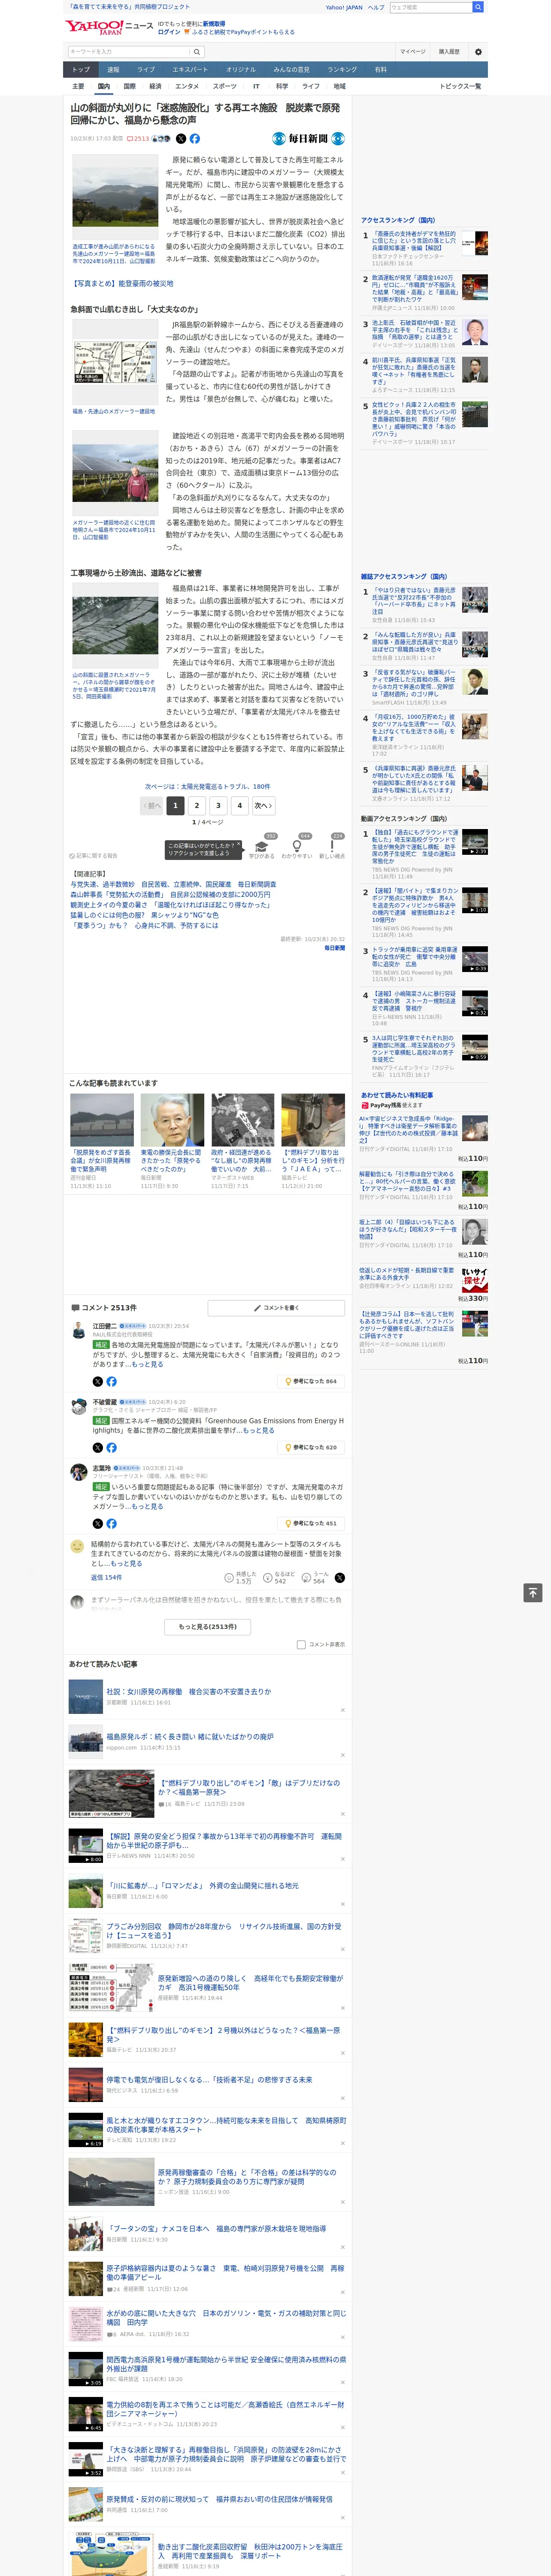Click 記事に関する報告 link
Viewport: 551px width, 2576px height.
(95, 856)
